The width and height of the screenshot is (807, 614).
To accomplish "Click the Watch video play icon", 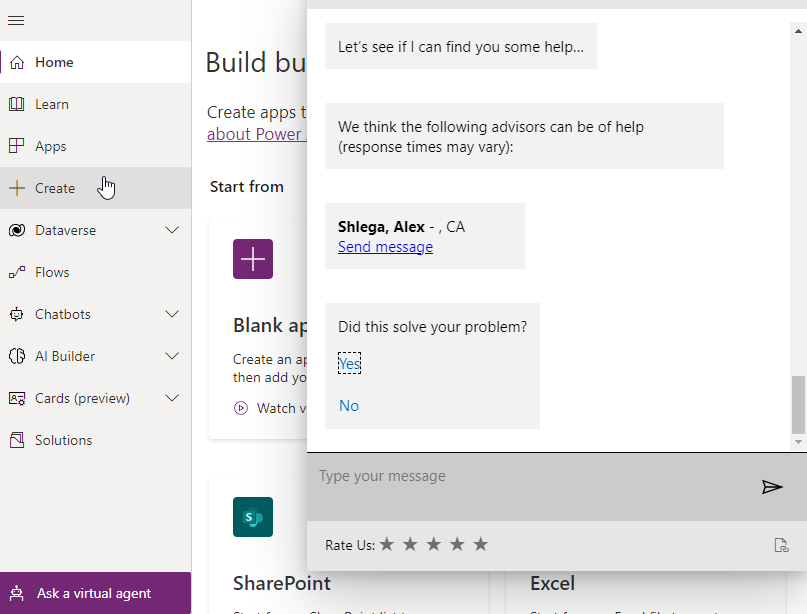I will click(240, 408).
